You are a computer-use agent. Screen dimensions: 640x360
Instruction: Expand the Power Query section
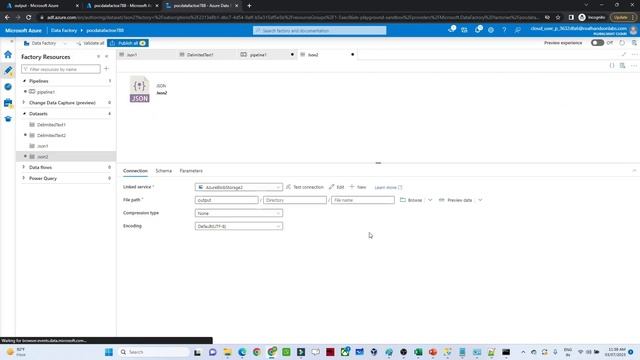click(24, 178)
